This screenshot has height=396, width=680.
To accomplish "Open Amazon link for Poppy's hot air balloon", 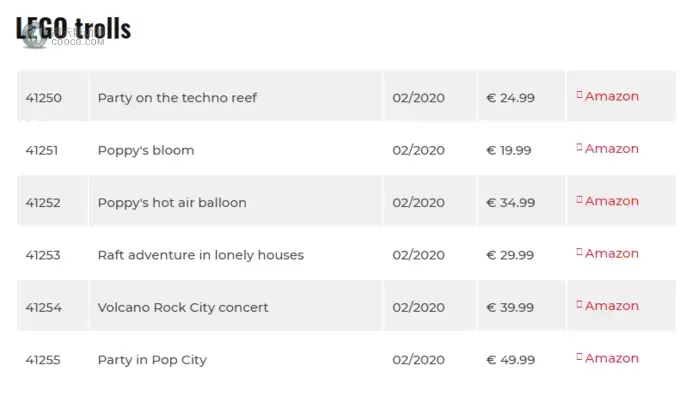I will (611, 201).
